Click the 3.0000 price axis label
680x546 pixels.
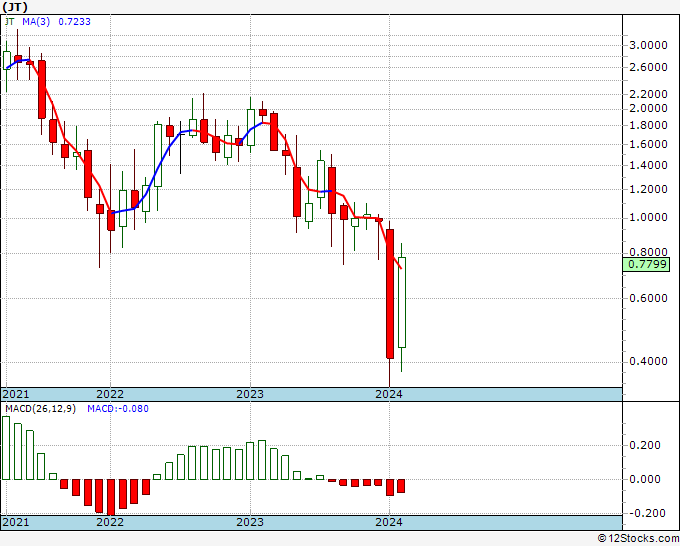tap(648, 46)
